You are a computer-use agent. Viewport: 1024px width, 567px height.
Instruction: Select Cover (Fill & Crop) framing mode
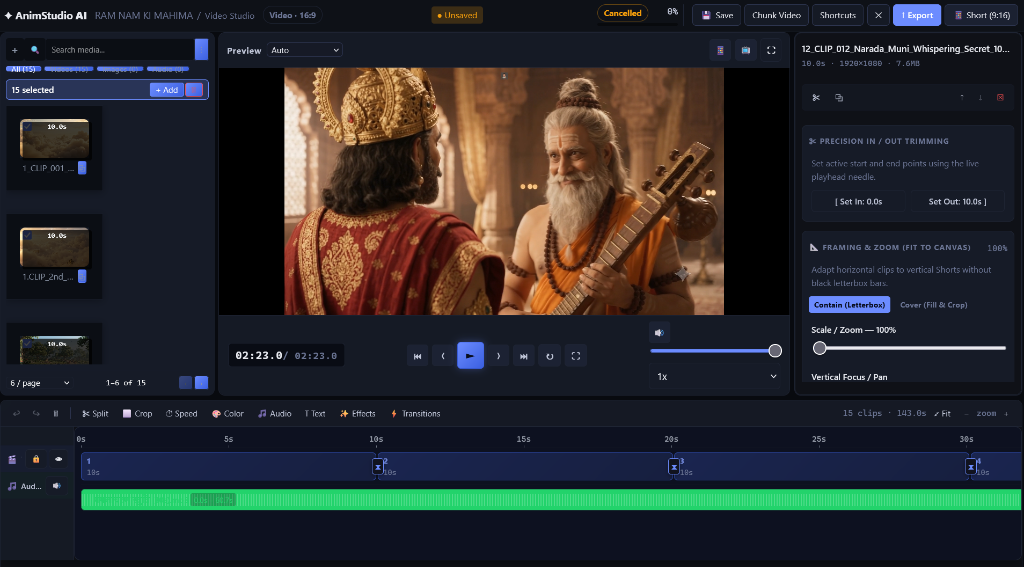(933, 305)
